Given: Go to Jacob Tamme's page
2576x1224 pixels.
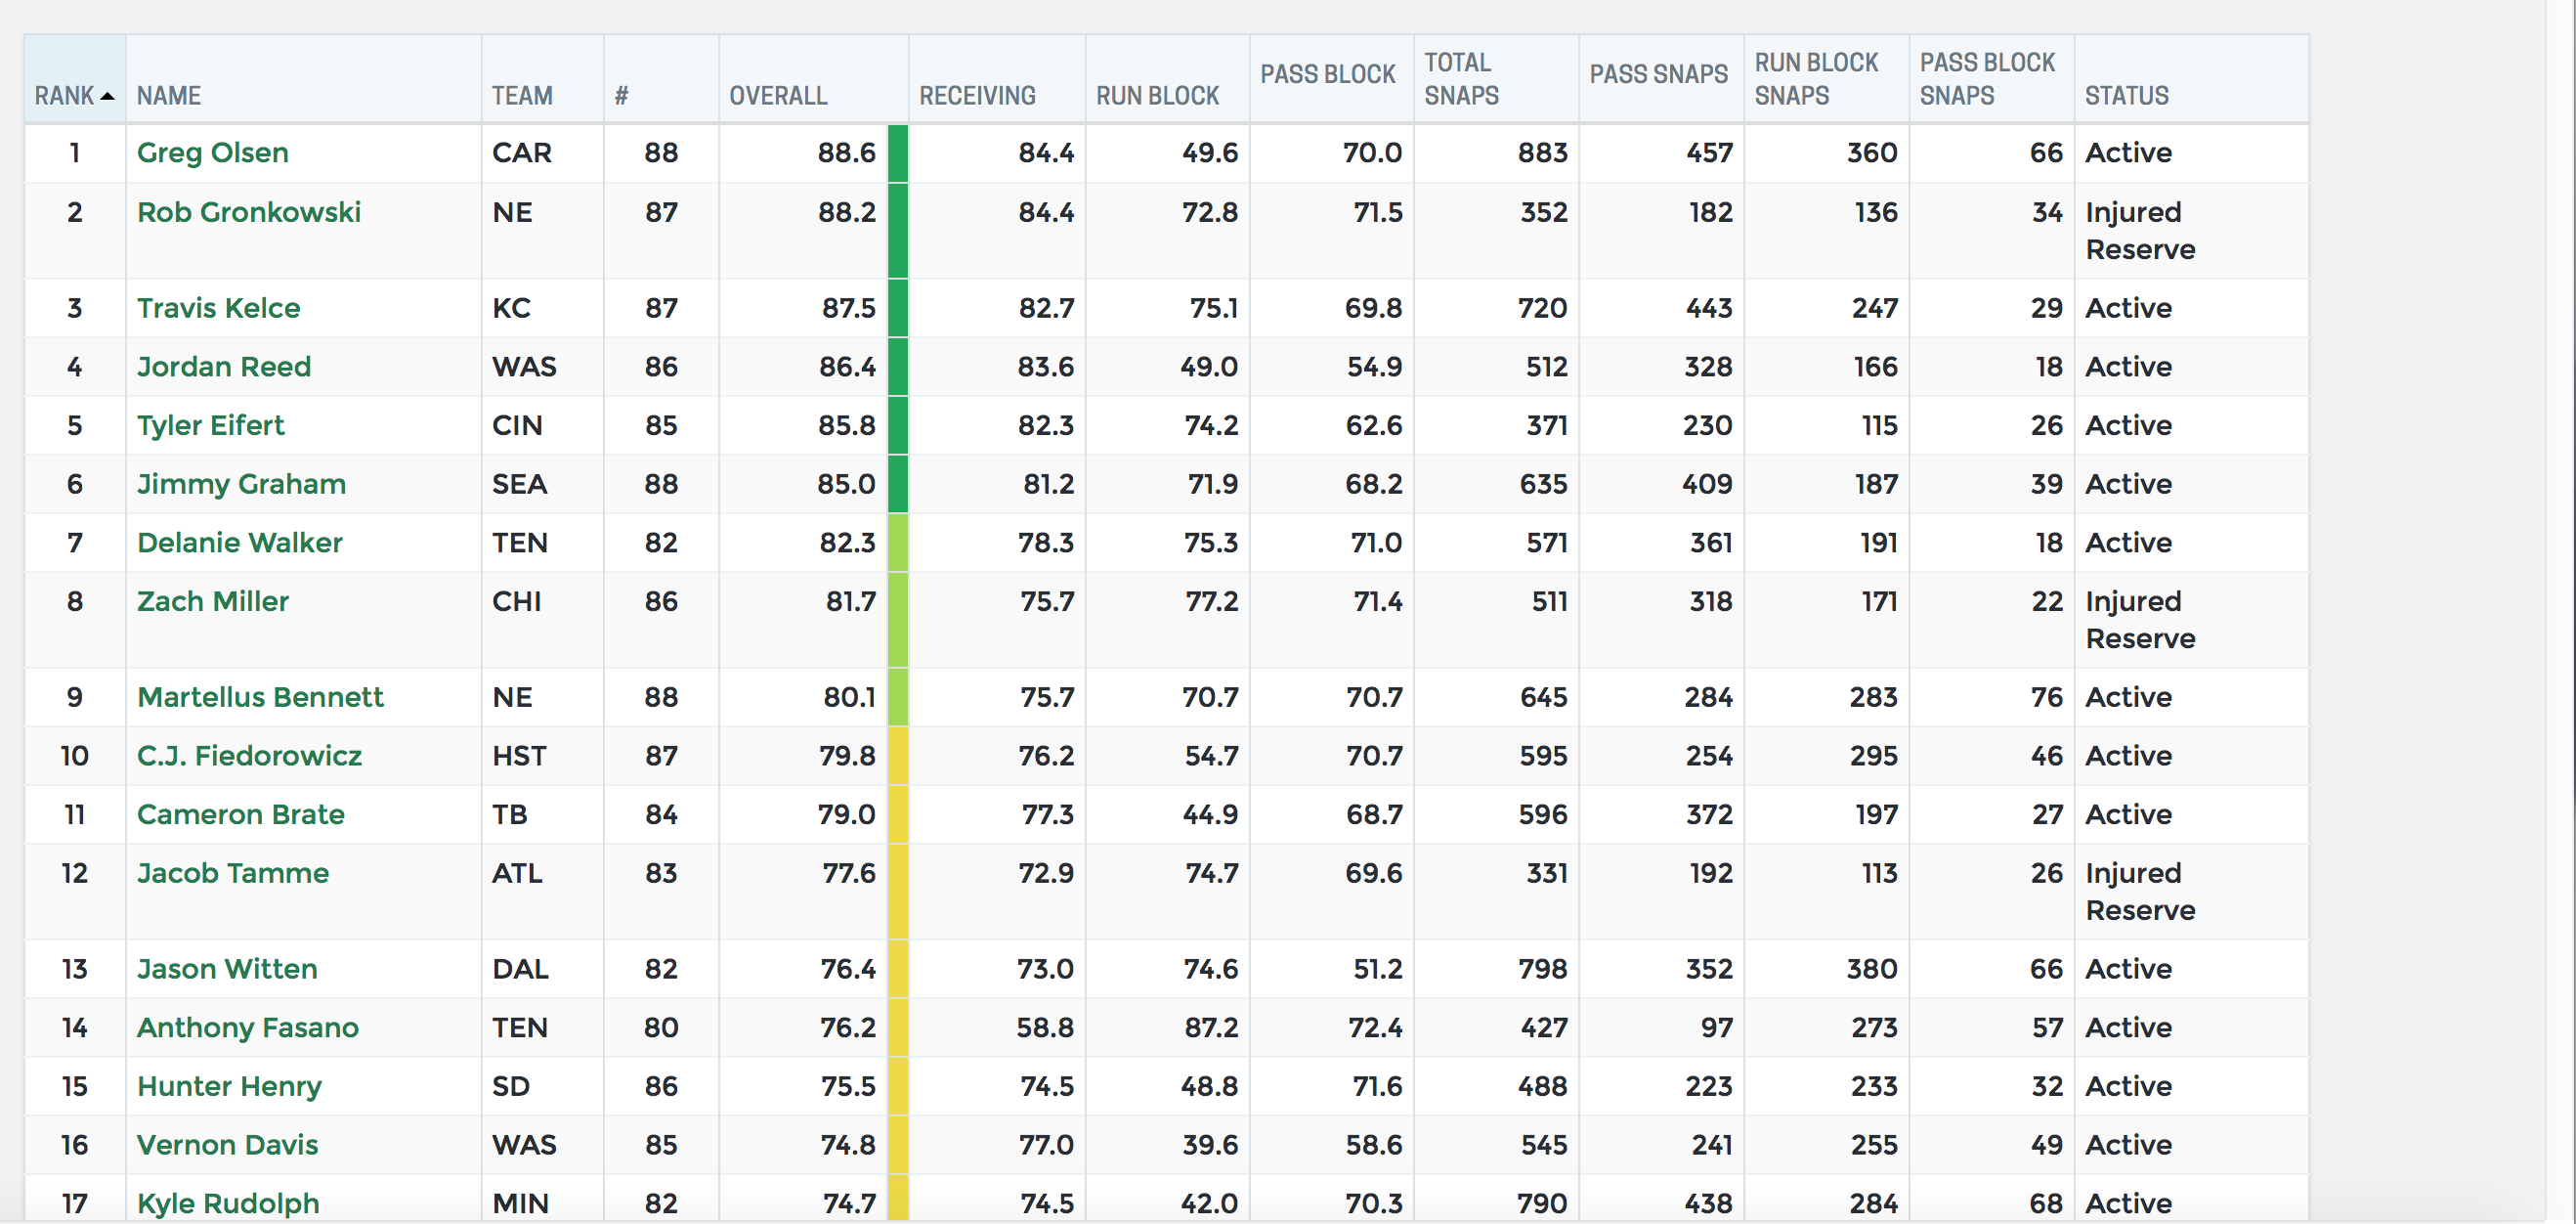Looking at the screenshot, I should click(233, 874).
